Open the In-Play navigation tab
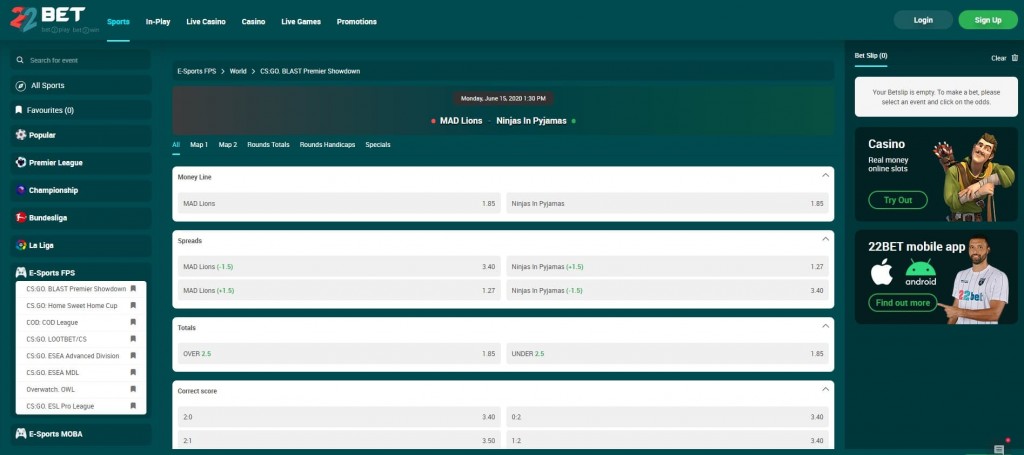This screenshot has height=455, width=1024. (158, 22)
